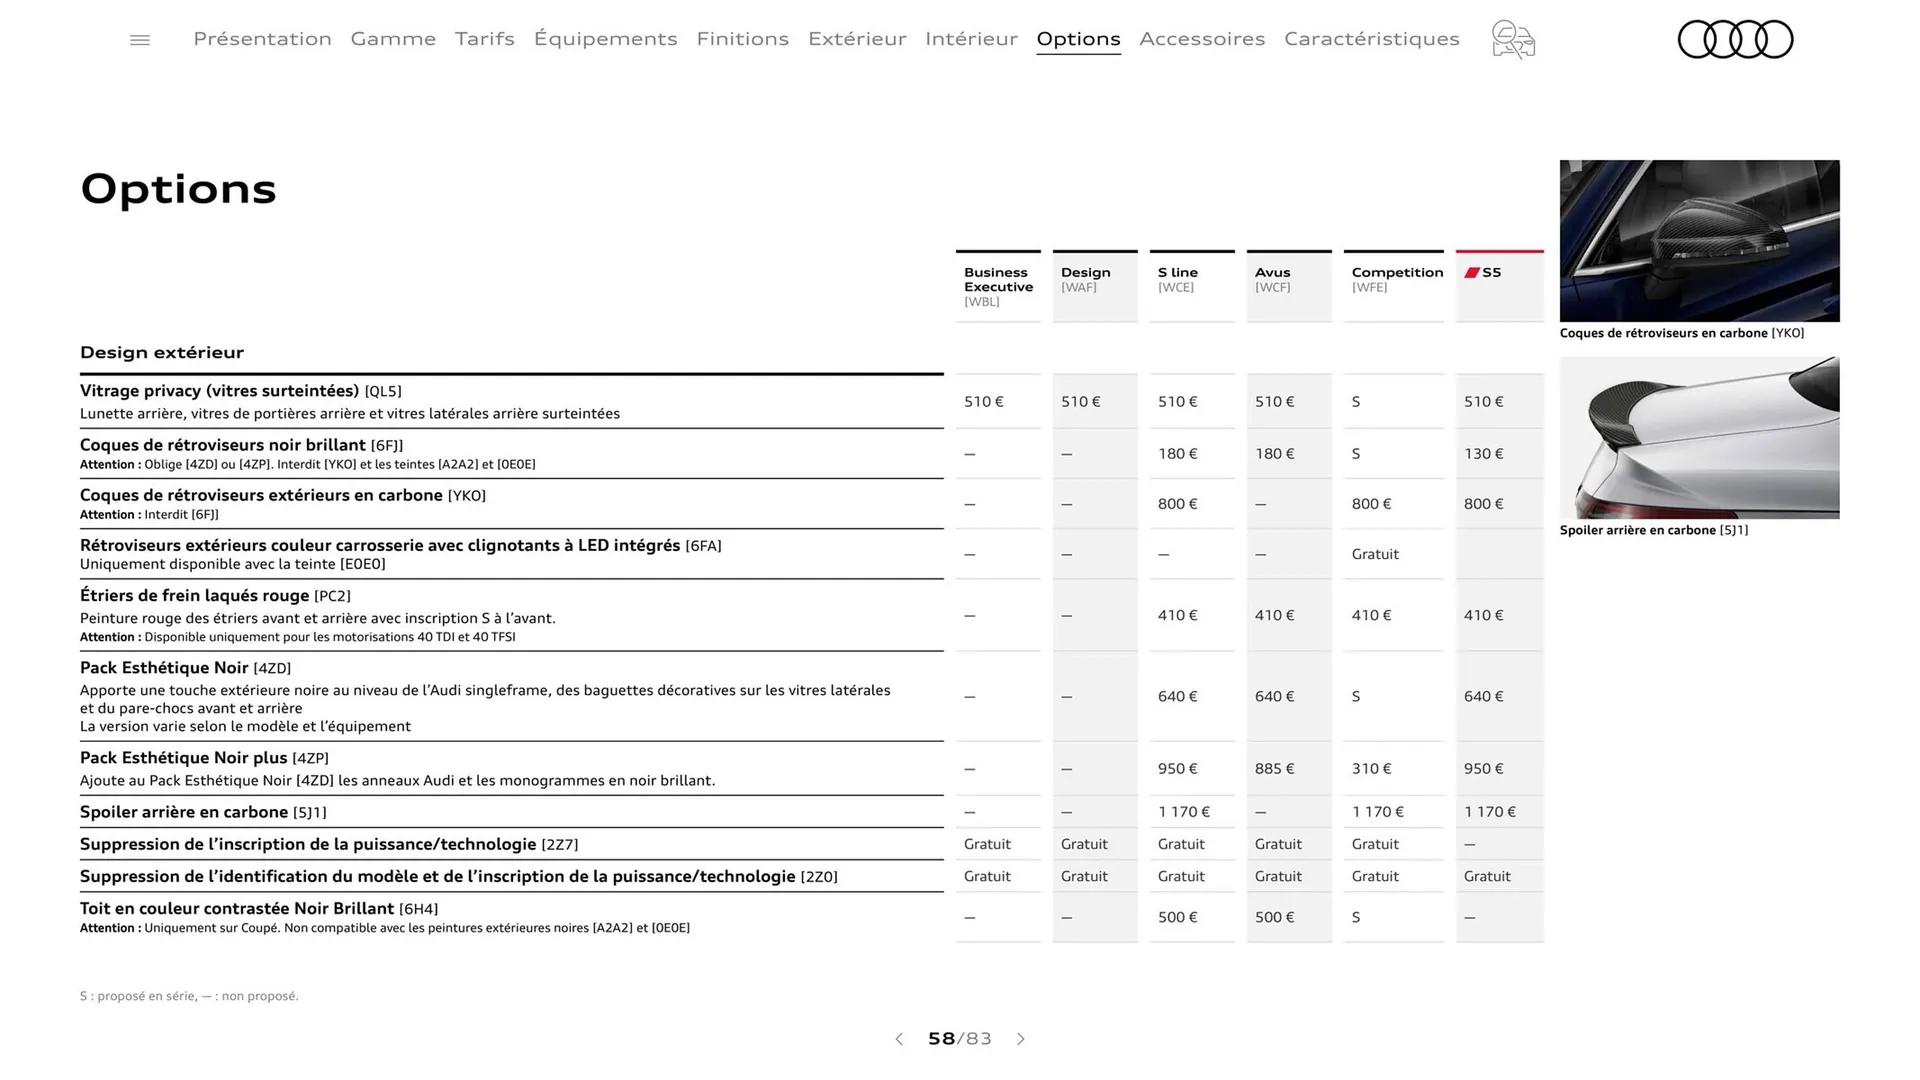Click the dealer contact chat icon
The image size is (1920, 1080).
(1513, 40)
